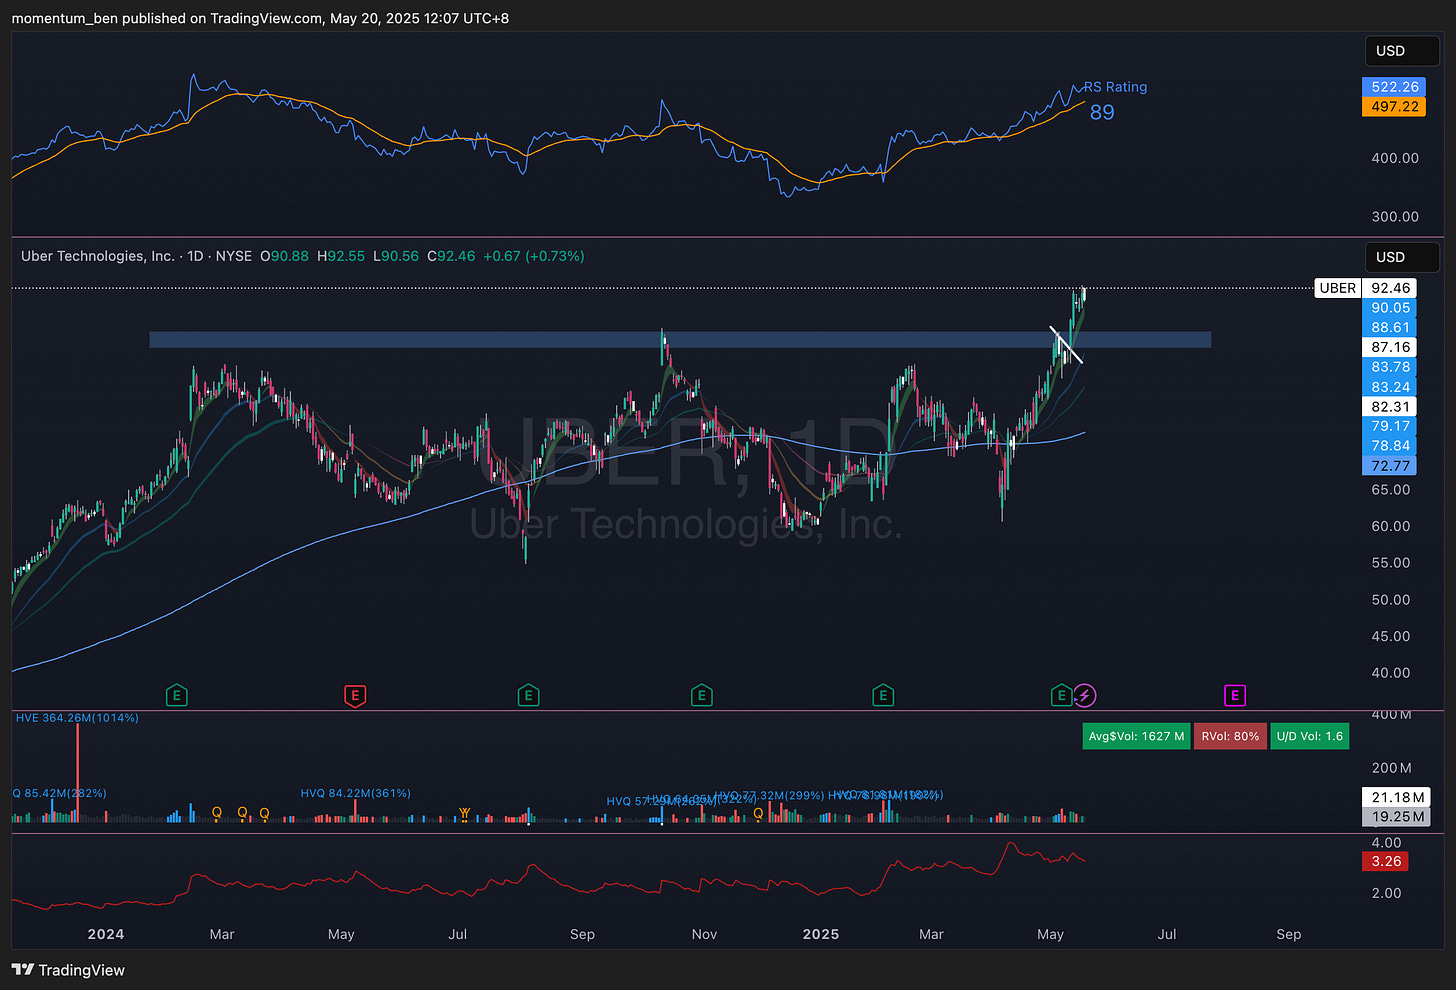Click the 19.25 M volume average label
The width and height of the screenshot is (1456, 990).
[1397, 817]
